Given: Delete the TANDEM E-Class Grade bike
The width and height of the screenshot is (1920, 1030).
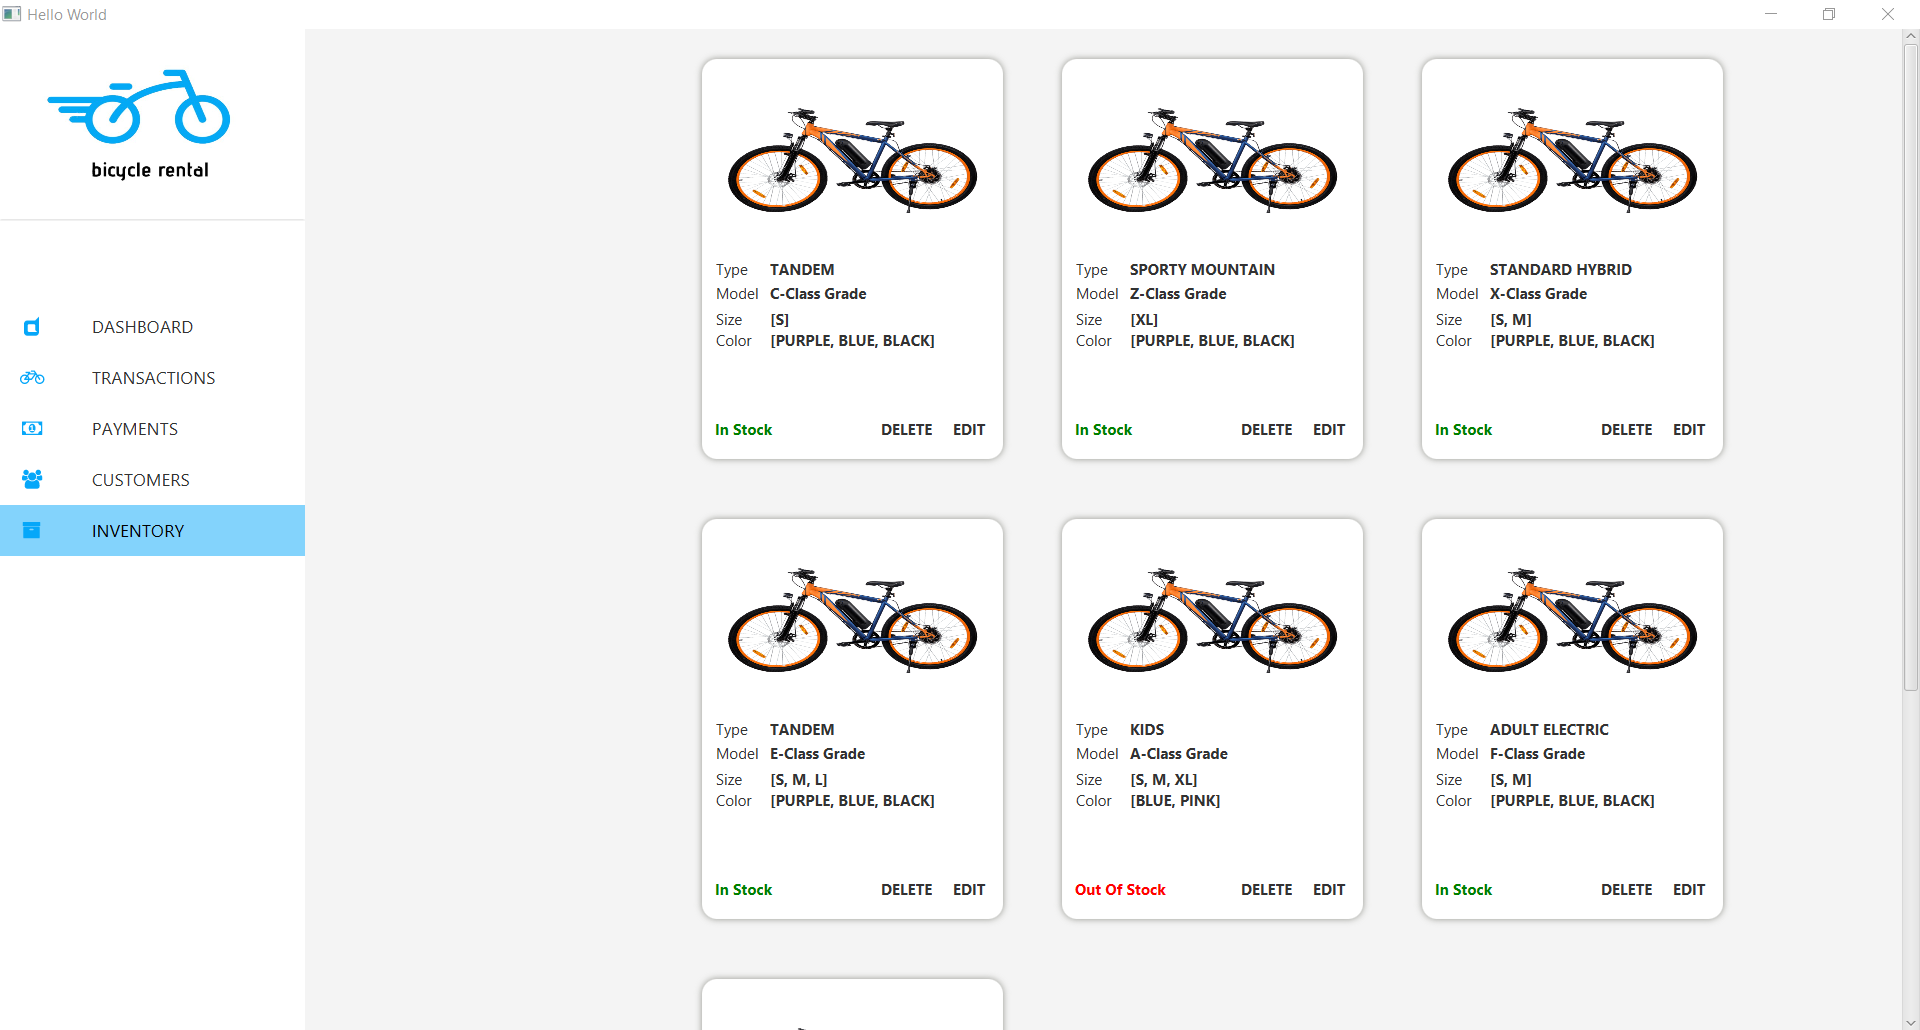Looking at the screenshot, I should pos(907,890).
